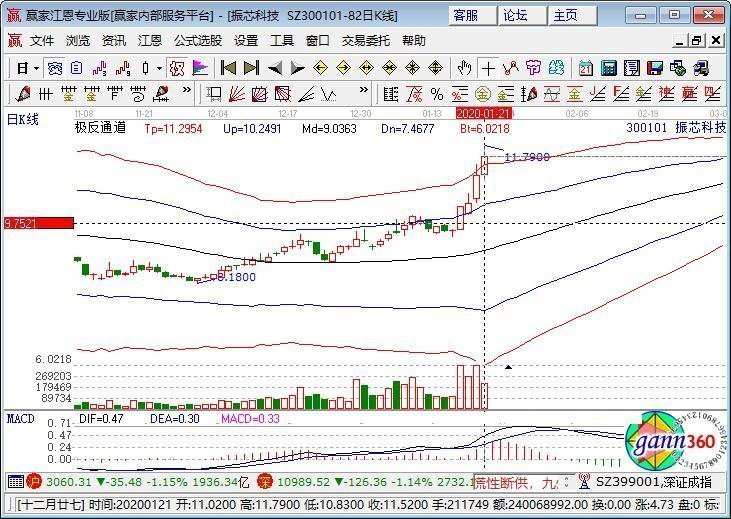
Task: Select the red pencil drawing tool
Action: 22,94
